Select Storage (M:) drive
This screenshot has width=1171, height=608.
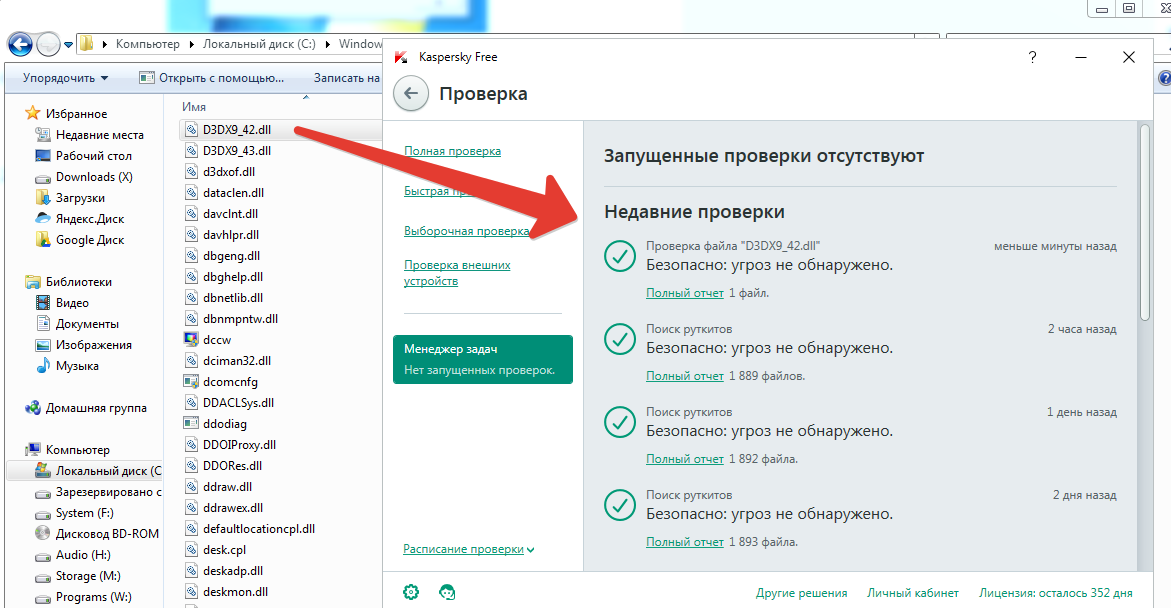pos(88,575)
